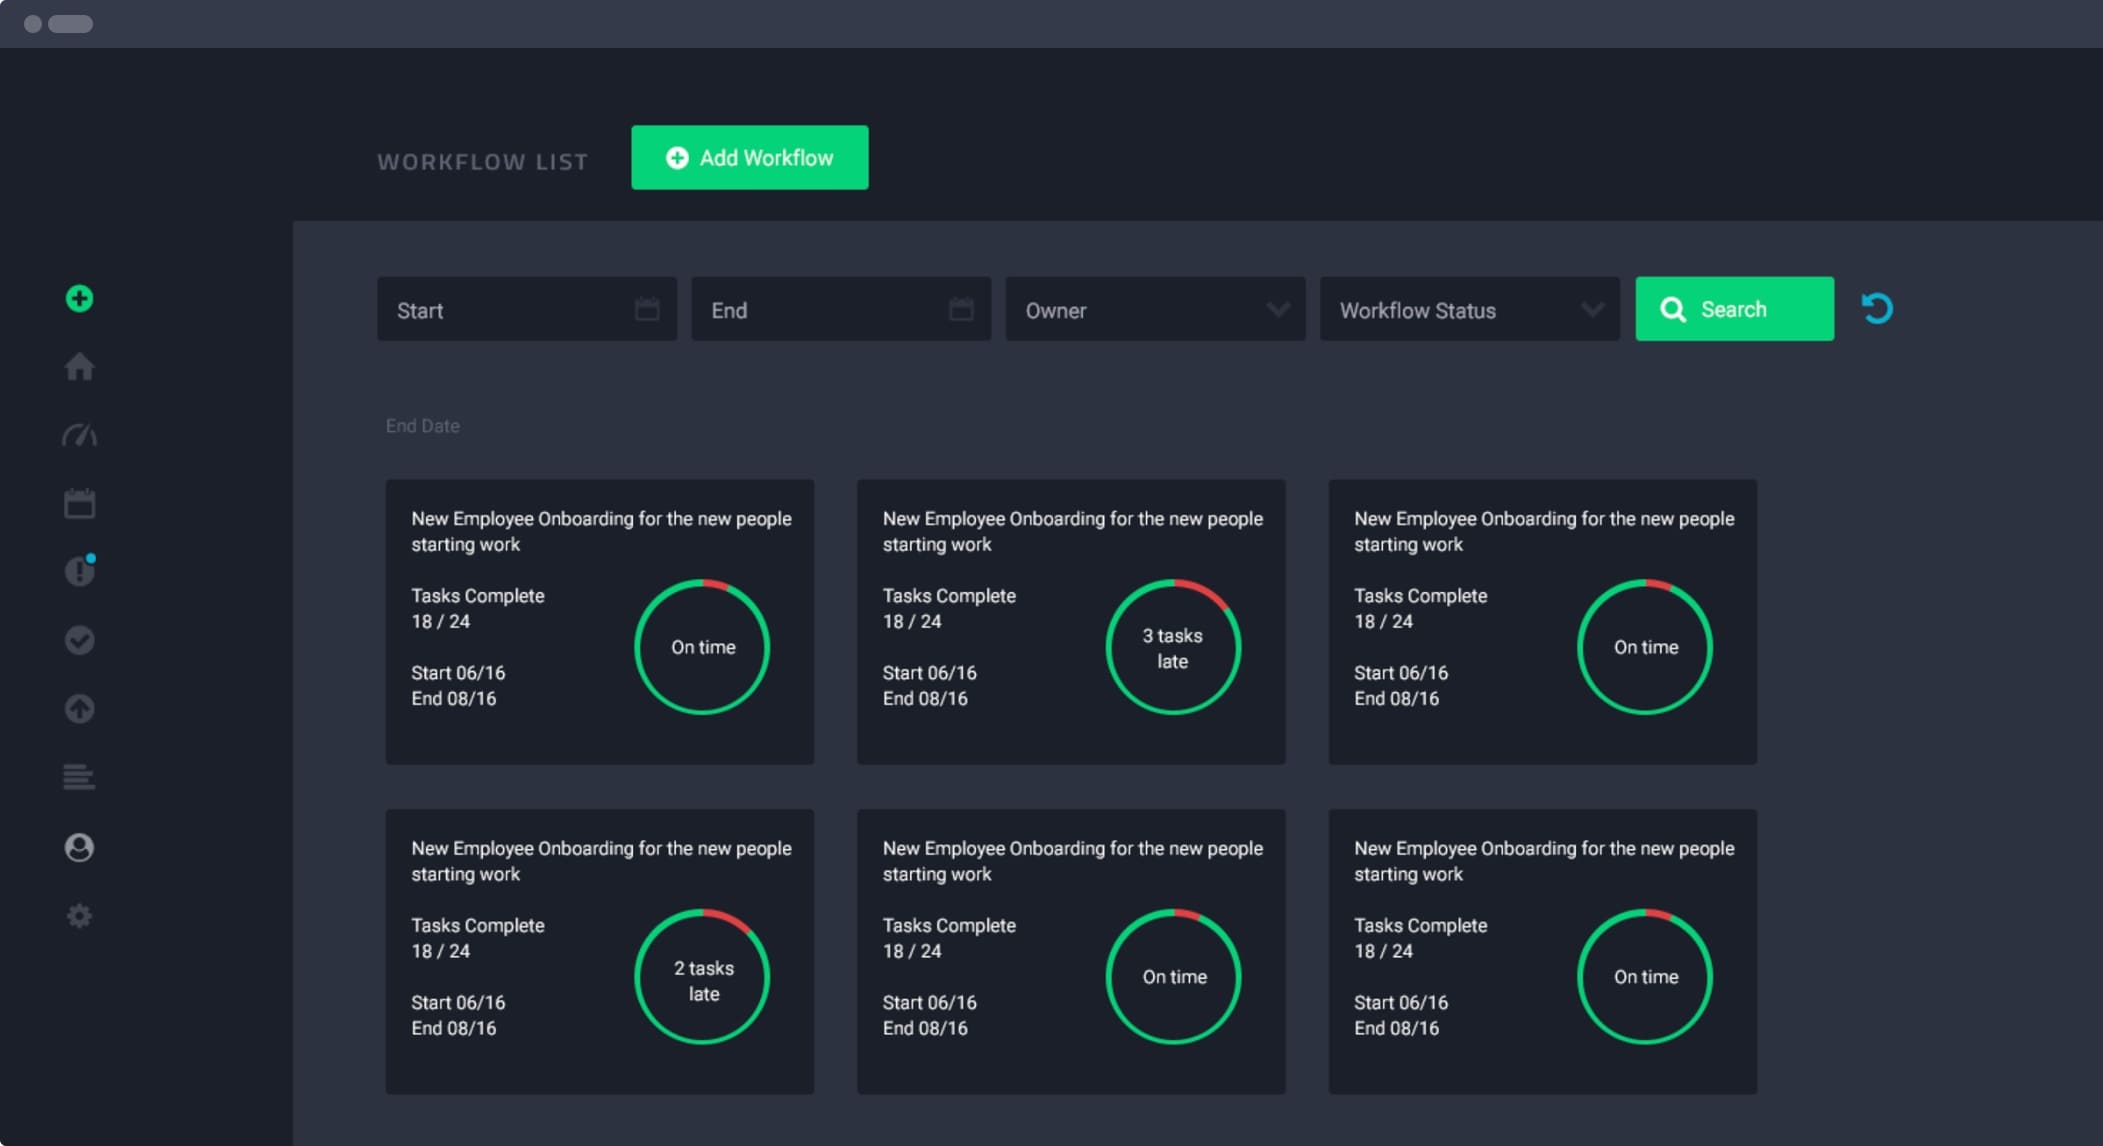Viewport: 2103px width, 1146px height.
Task: Click the WORKFLOW LIST heading
Action: click(483, 162)
